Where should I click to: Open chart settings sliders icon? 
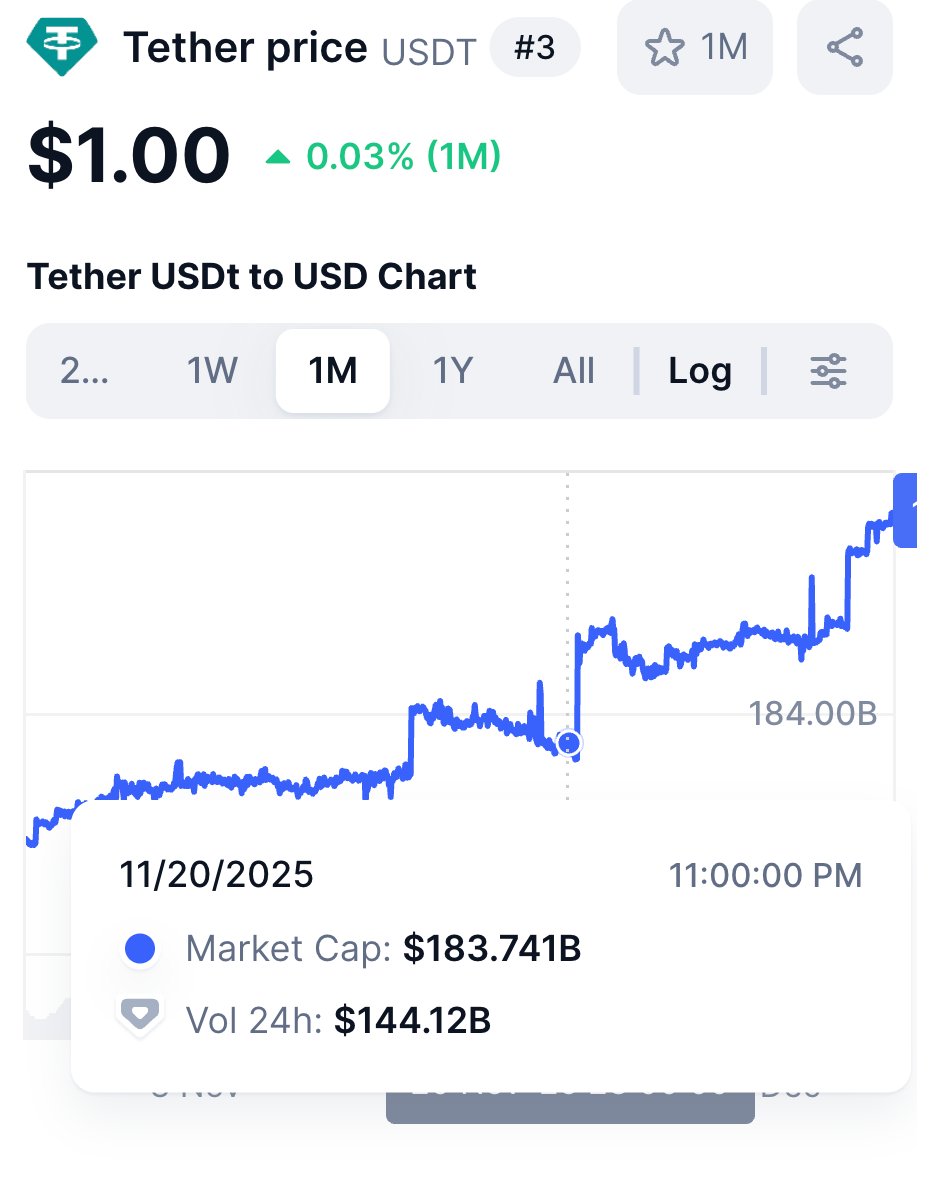[828, 371]
